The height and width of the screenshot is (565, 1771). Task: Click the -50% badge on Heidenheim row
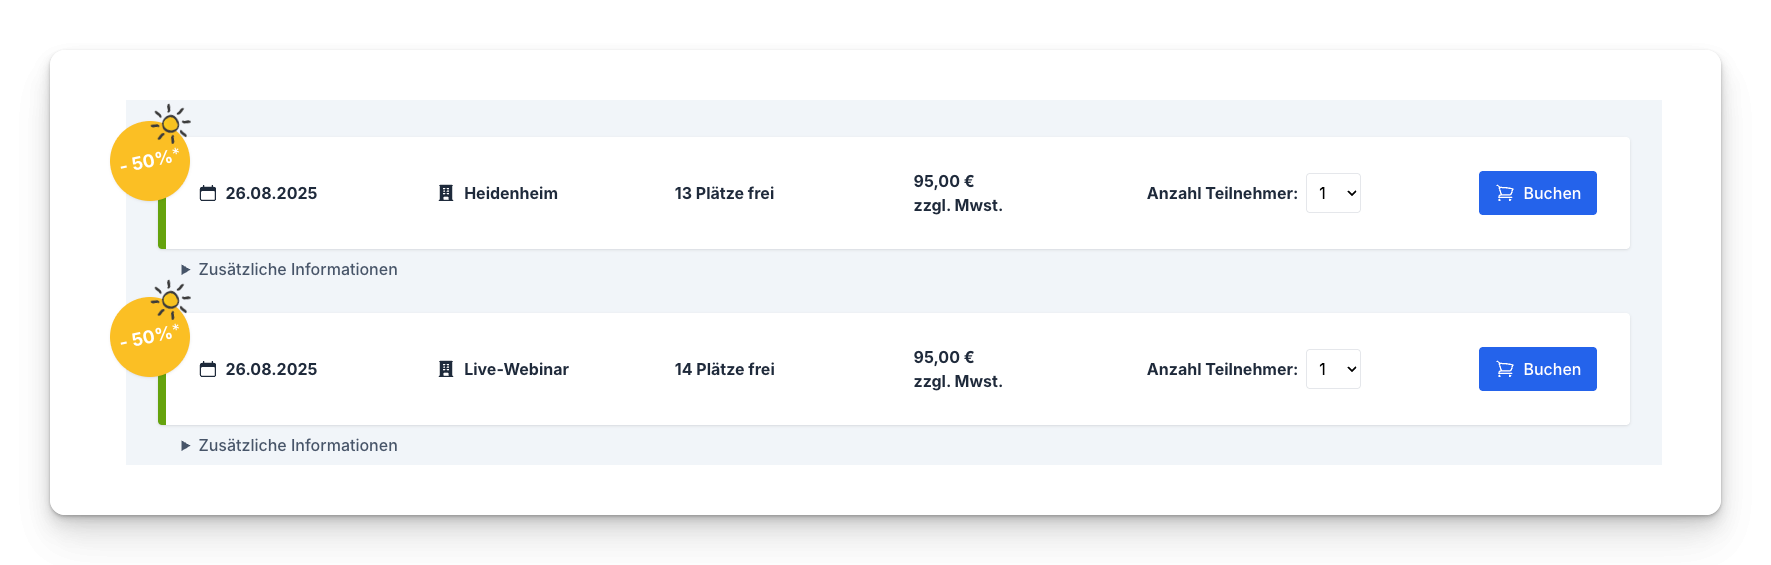coord(150,161)
